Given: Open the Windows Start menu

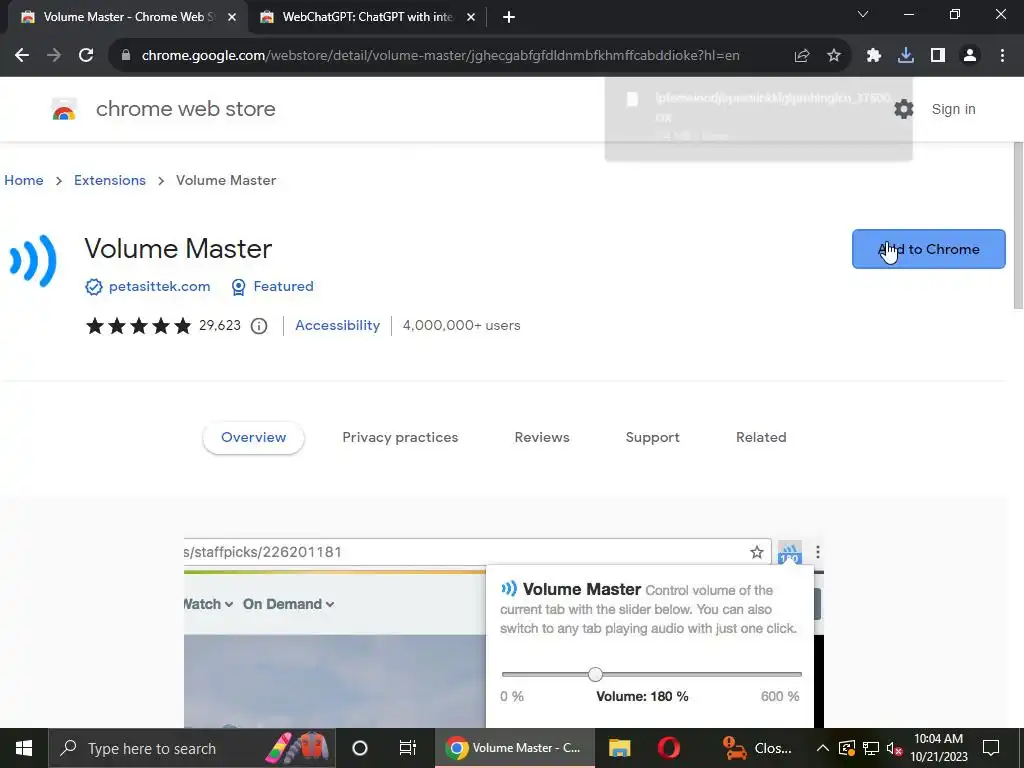Looking at the screenshot, I should click(x=24, y=748).
